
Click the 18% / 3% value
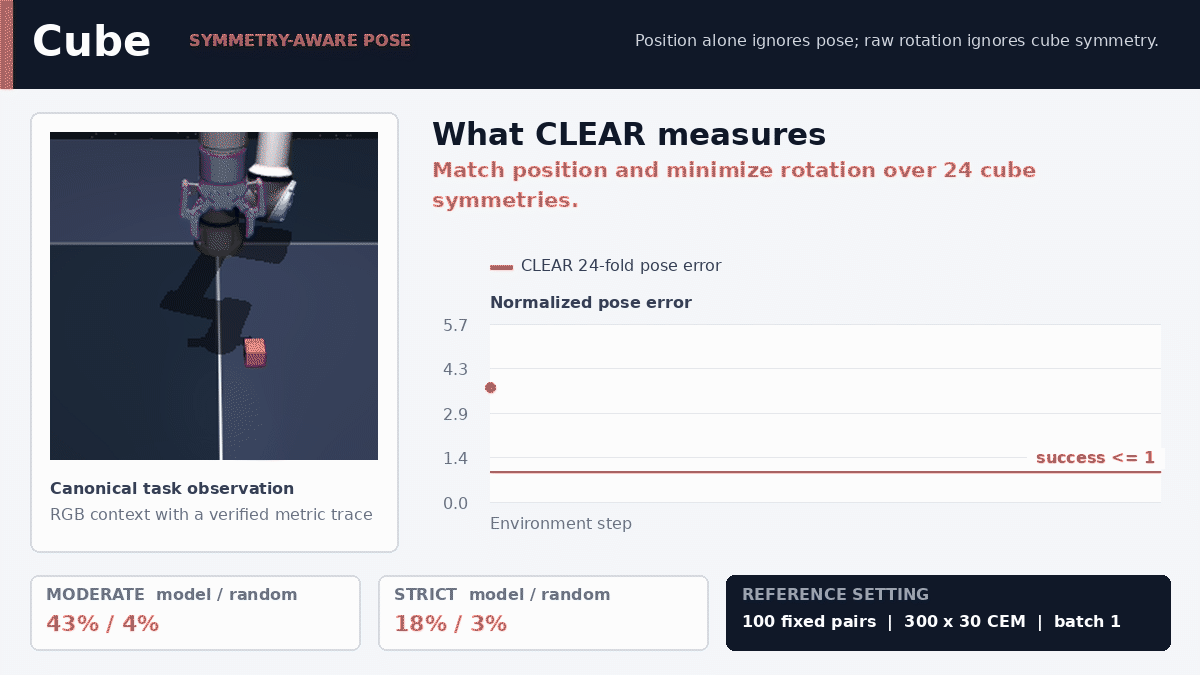tap(450, 624)
